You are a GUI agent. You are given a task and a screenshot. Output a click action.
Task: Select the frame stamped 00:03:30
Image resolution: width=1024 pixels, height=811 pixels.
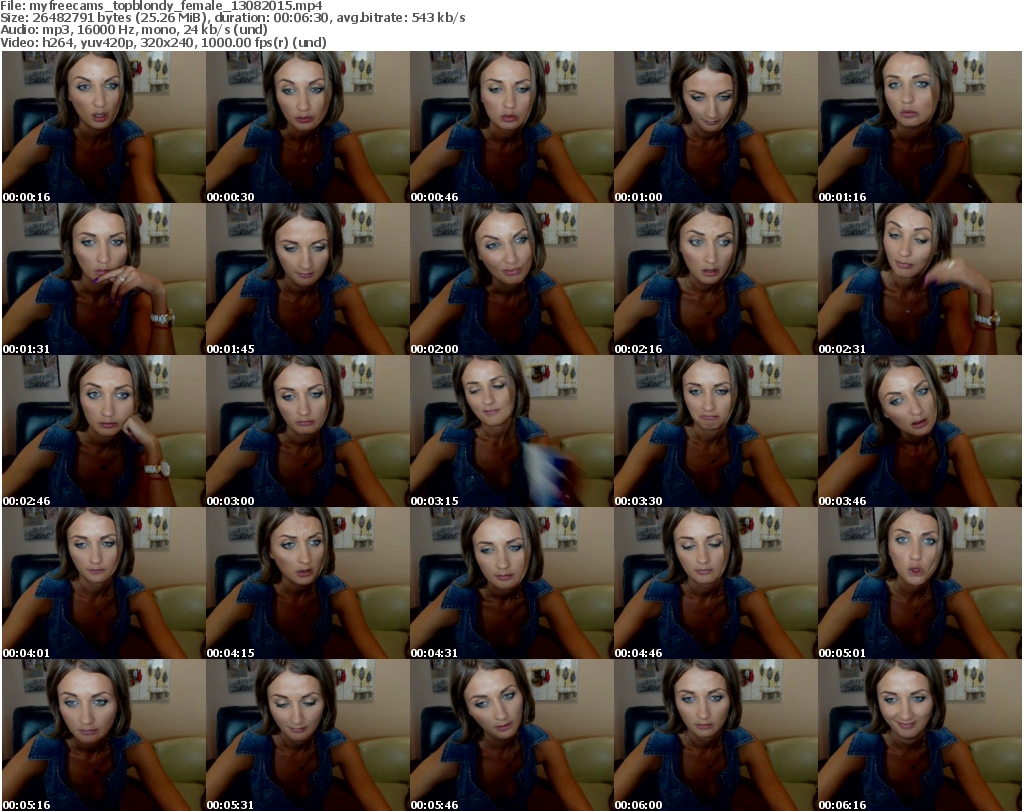(x=716, y=431)
